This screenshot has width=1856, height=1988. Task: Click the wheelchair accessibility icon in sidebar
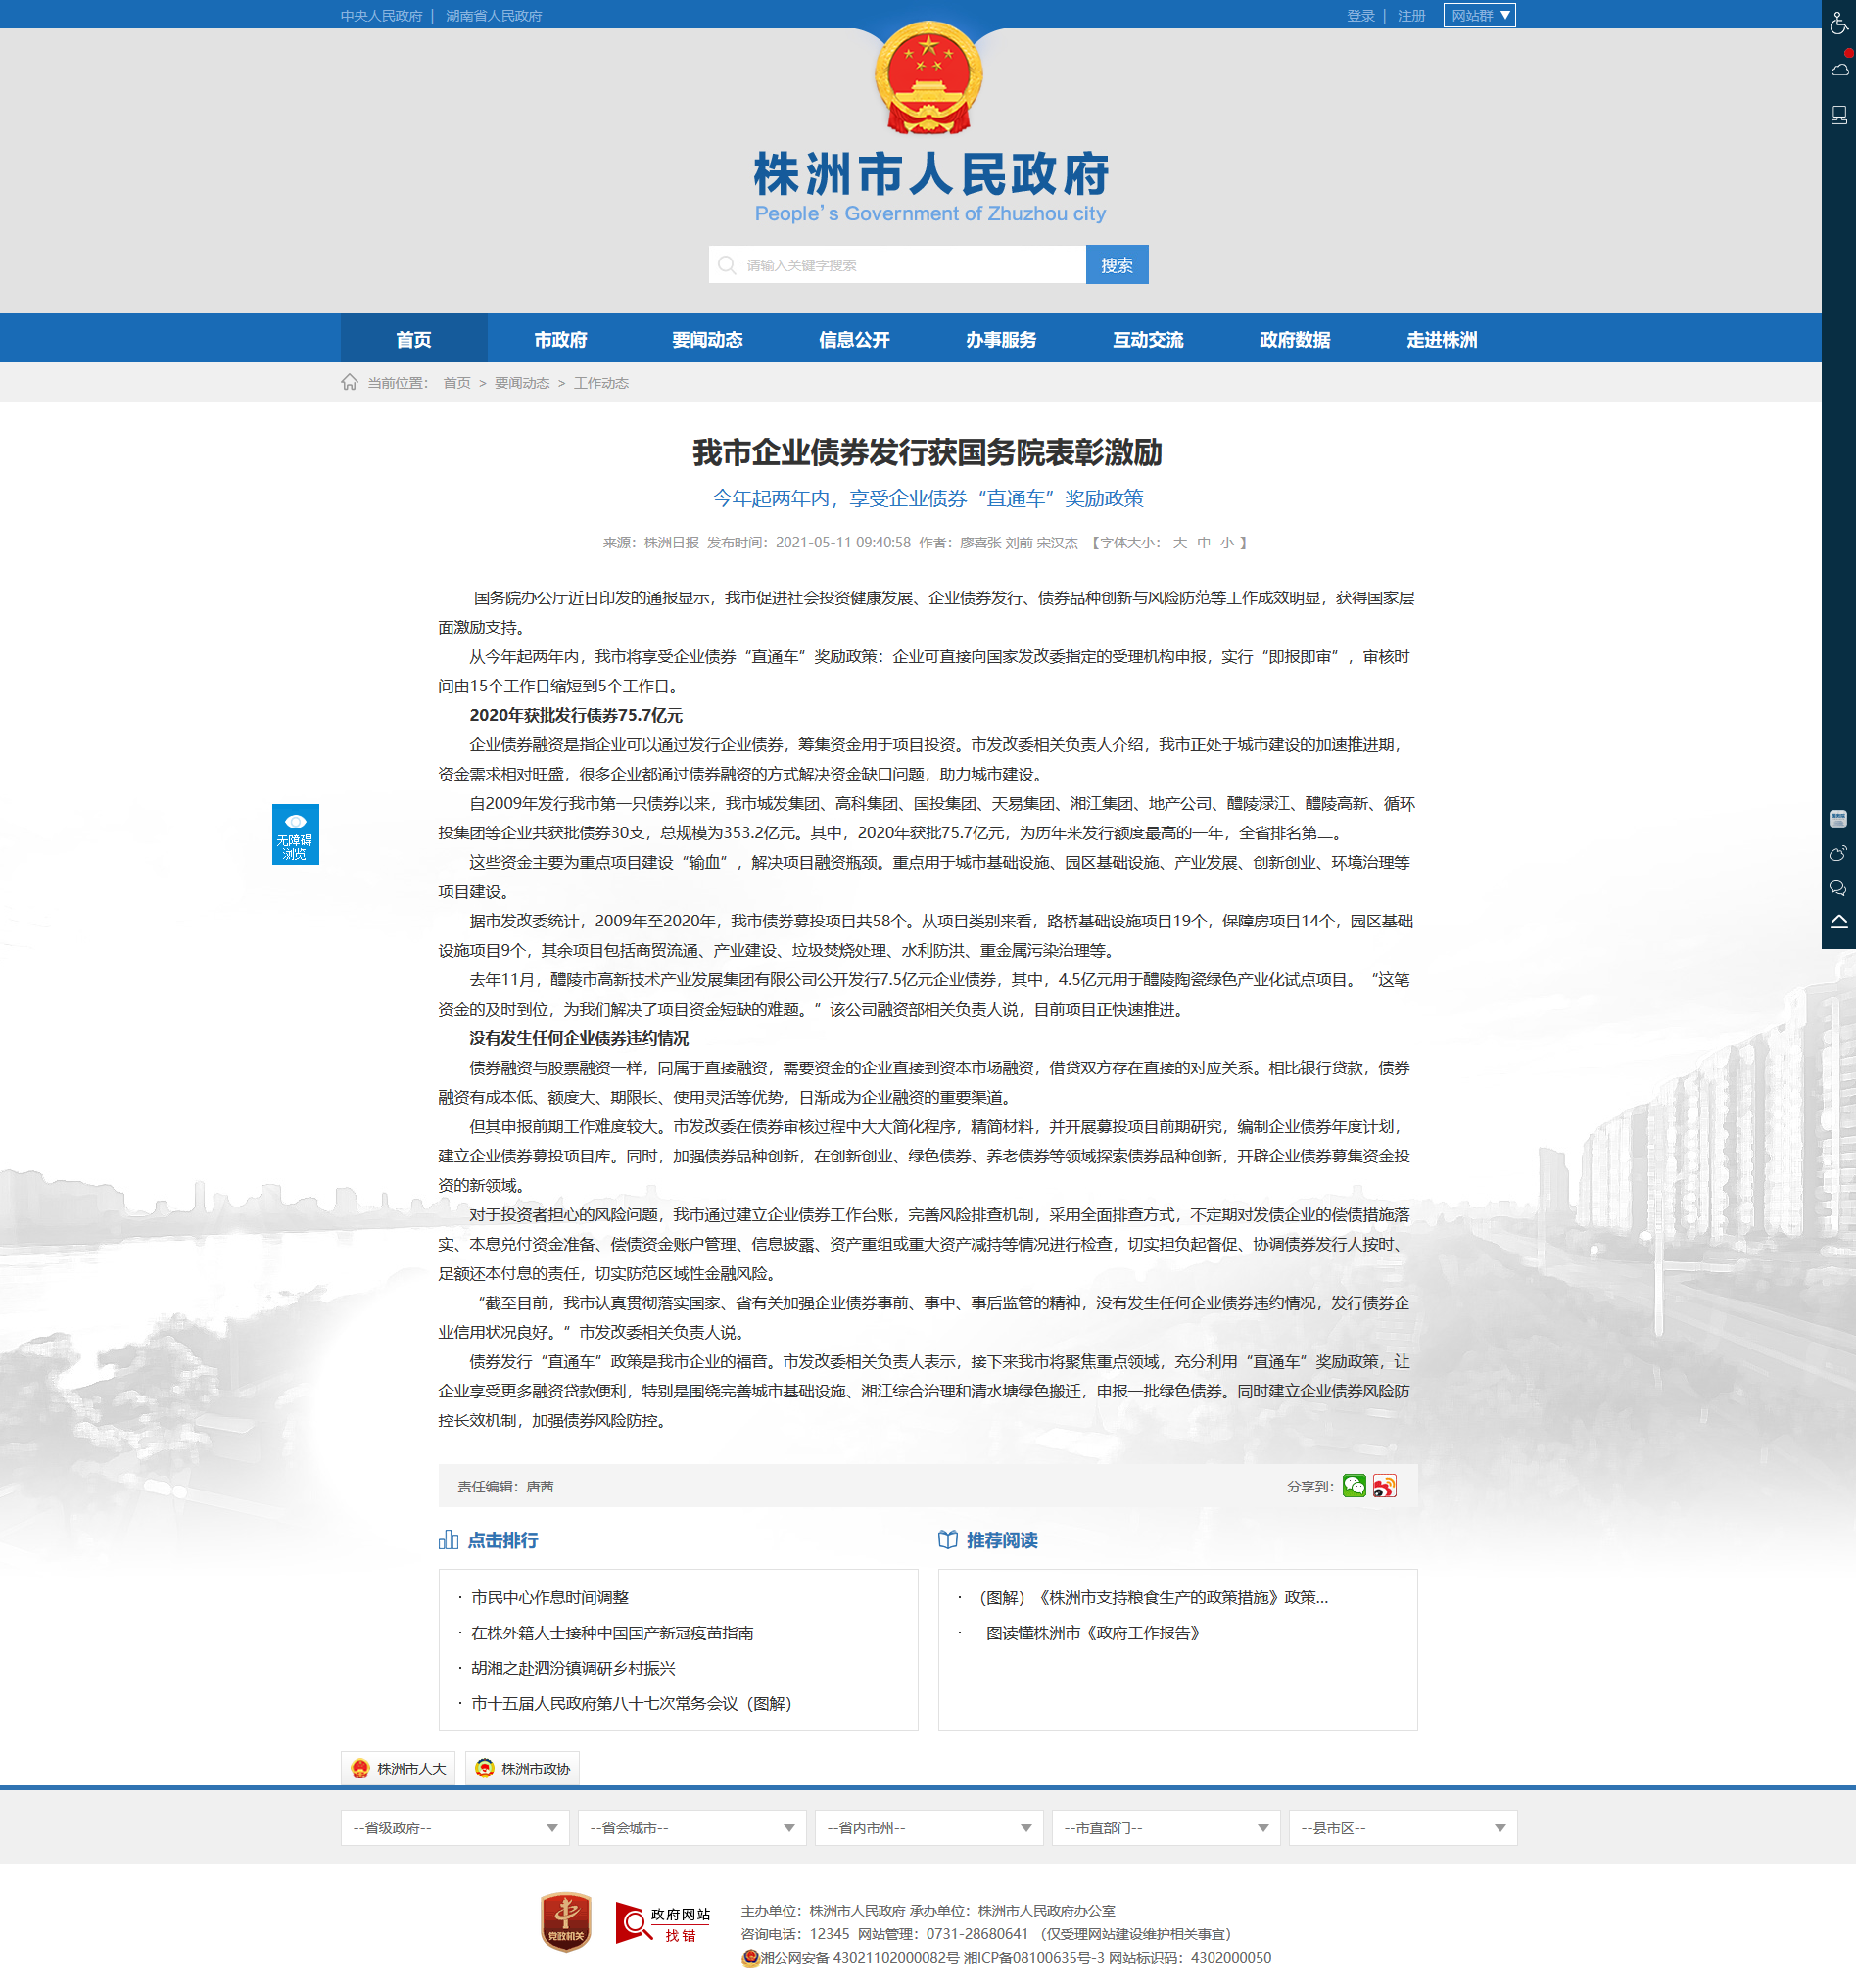tap(1838, 23)
